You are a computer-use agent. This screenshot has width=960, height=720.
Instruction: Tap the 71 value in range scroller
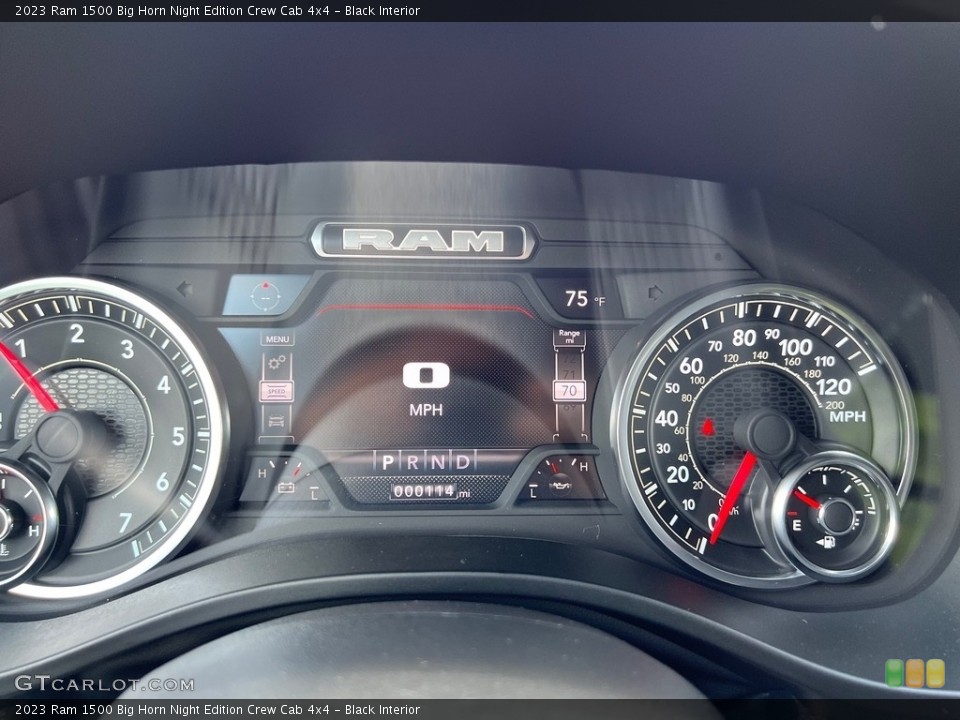pos(569,373)
